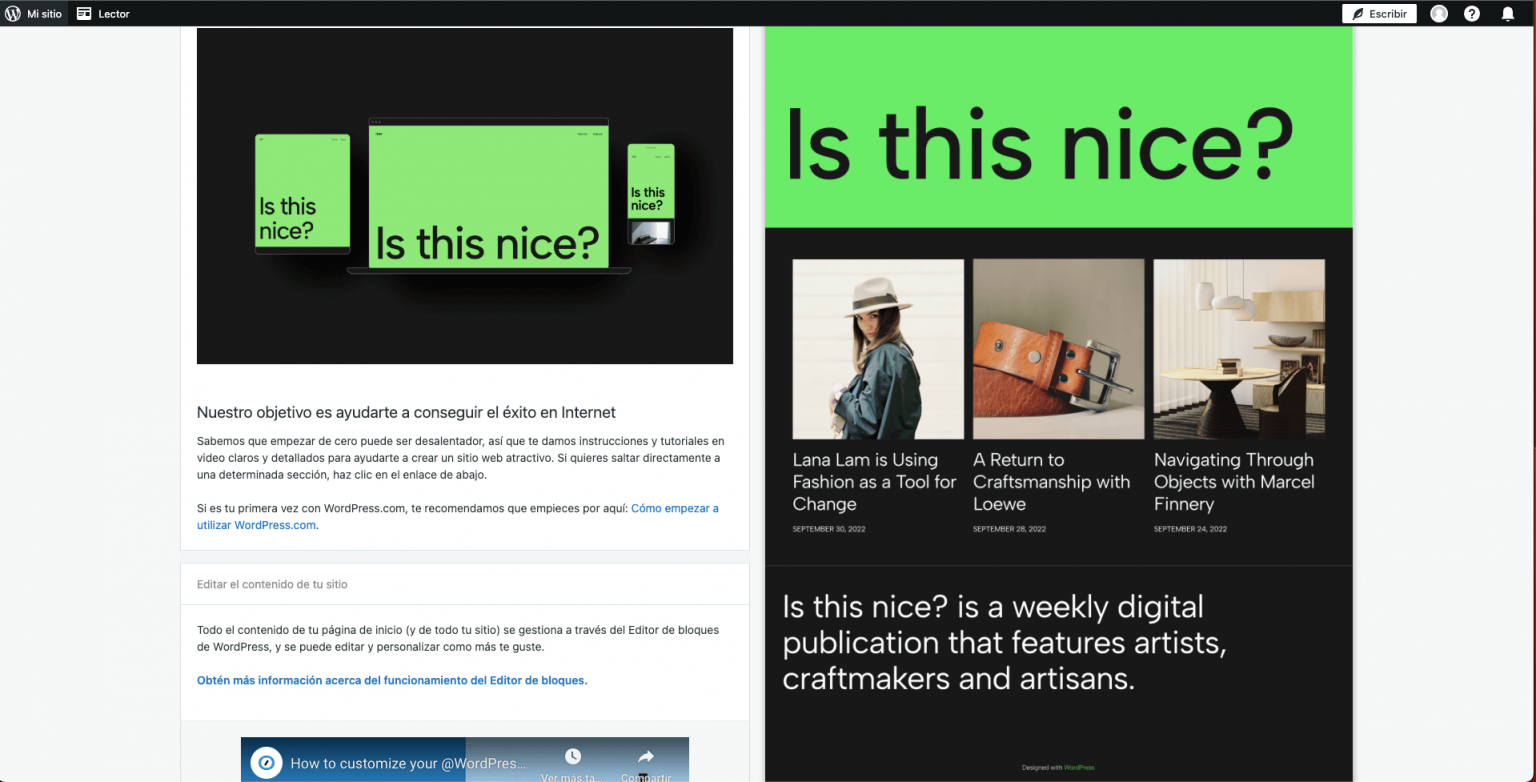Click the video's watch later clock icon
This screenshot has width=1536, height=782.
[x=573, y=757]
